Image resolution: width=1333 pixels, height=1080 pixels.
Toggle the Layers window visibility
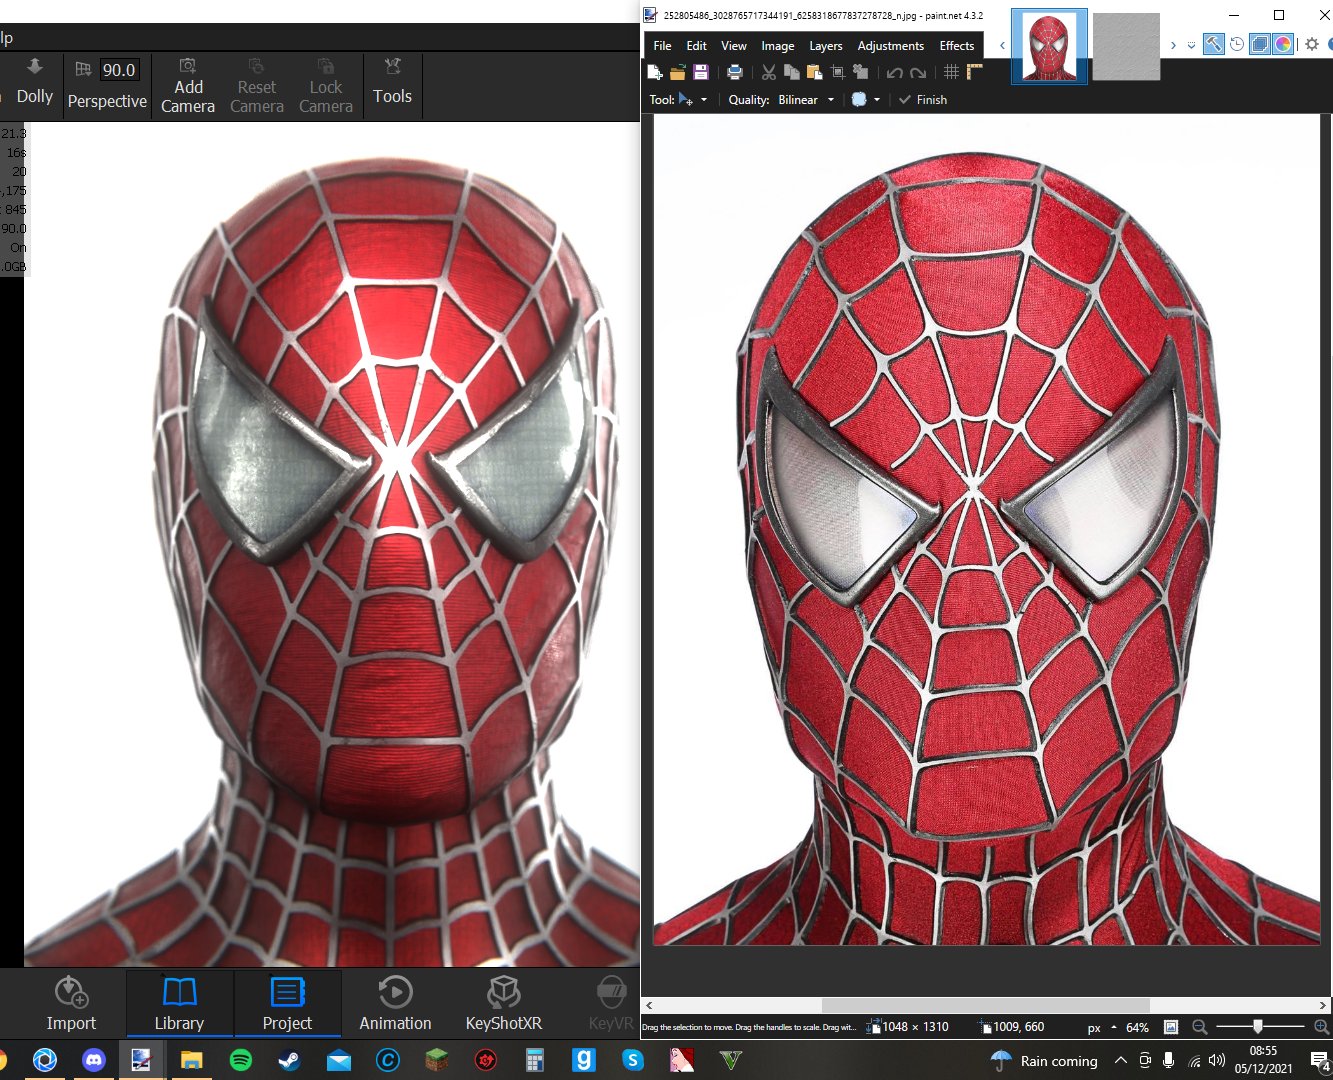pyautogui.click(x=1259, y=44)
